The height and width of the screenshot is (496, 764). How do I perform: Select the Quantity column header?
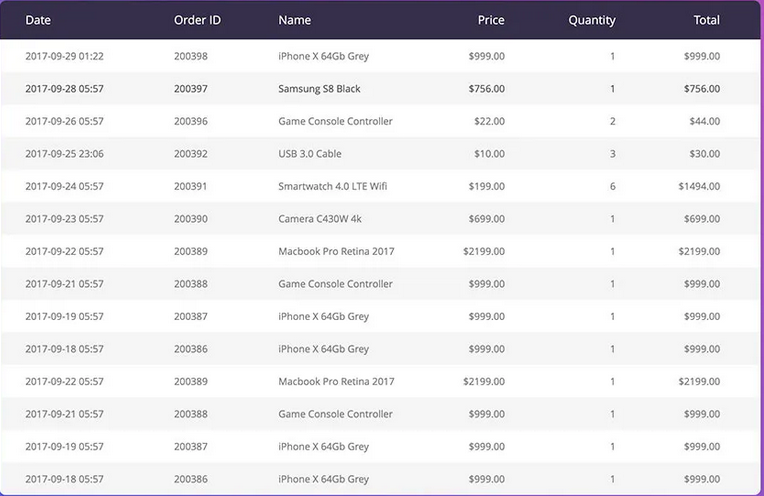[x=592, y=20]
